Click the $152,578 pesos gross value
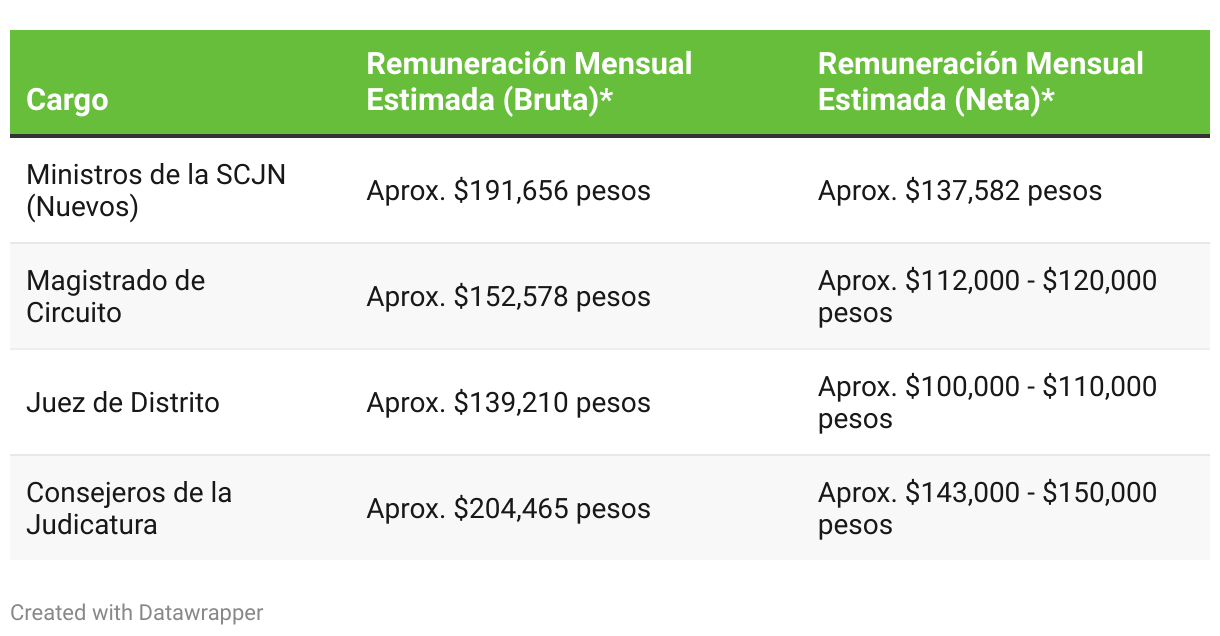This screenshot has height=636, width=1220. [552, 297]
